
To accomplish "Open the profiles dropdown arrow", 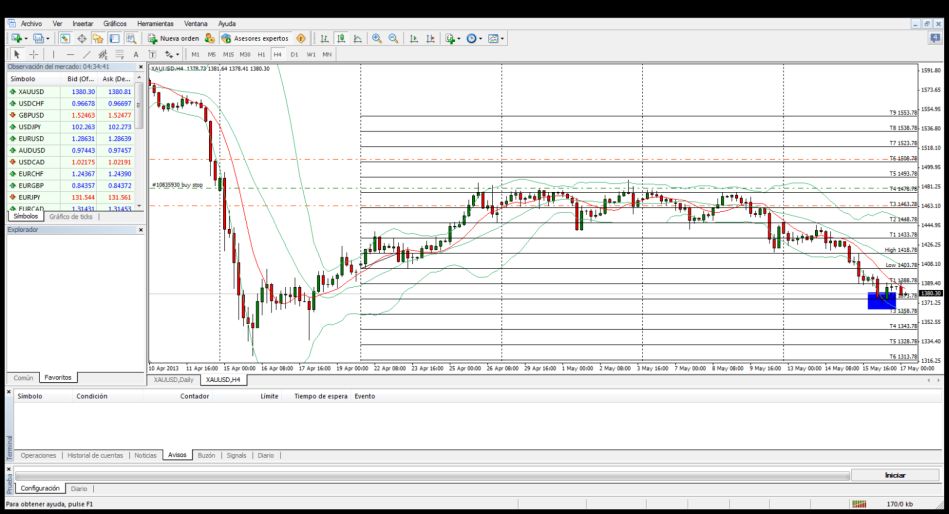I will (x=47, y=38).
